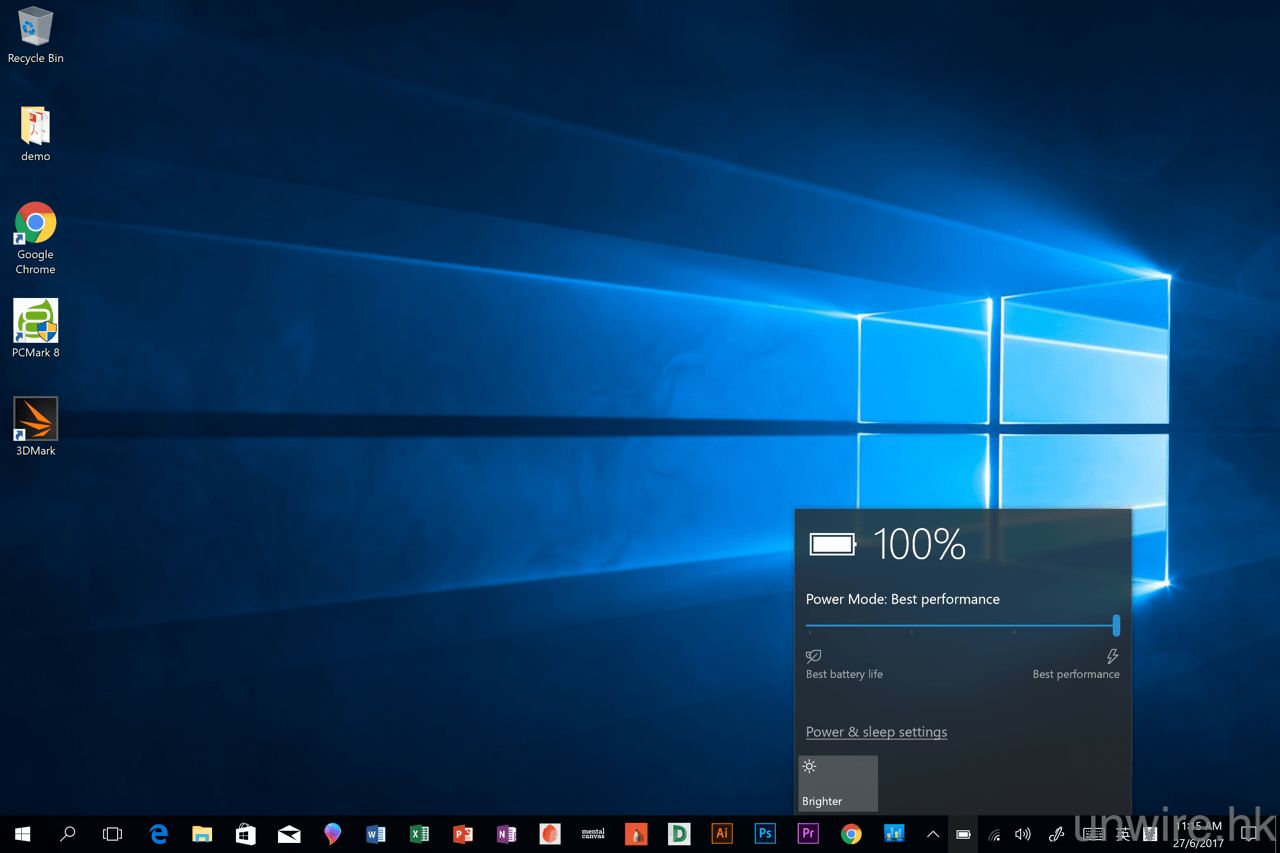
Task: Set power slider to Best battery life
Action: coord(808,627)
